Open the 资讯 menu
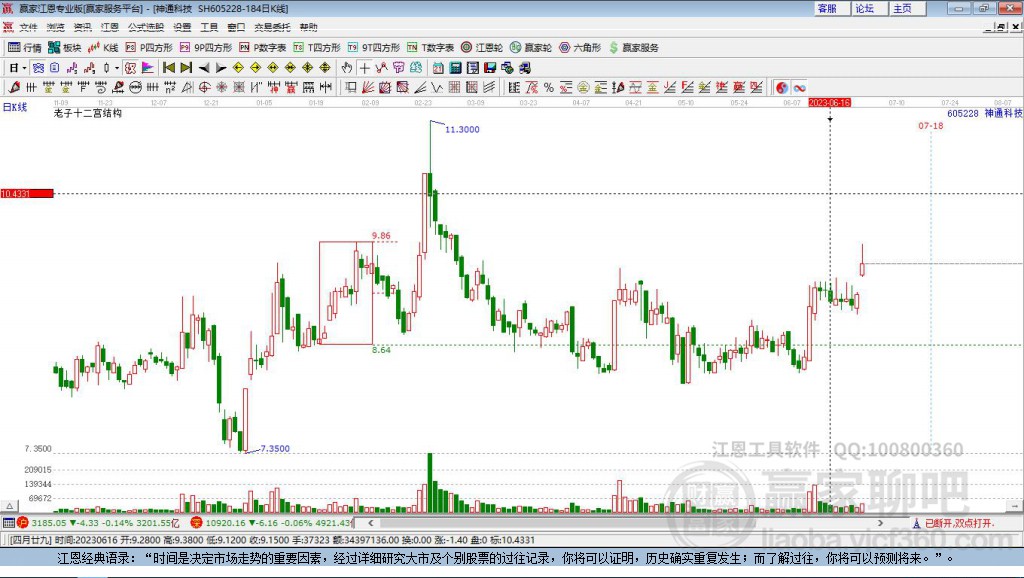Screen dimensions: 1024x578 pyautogui.click(x=83, y=27)
